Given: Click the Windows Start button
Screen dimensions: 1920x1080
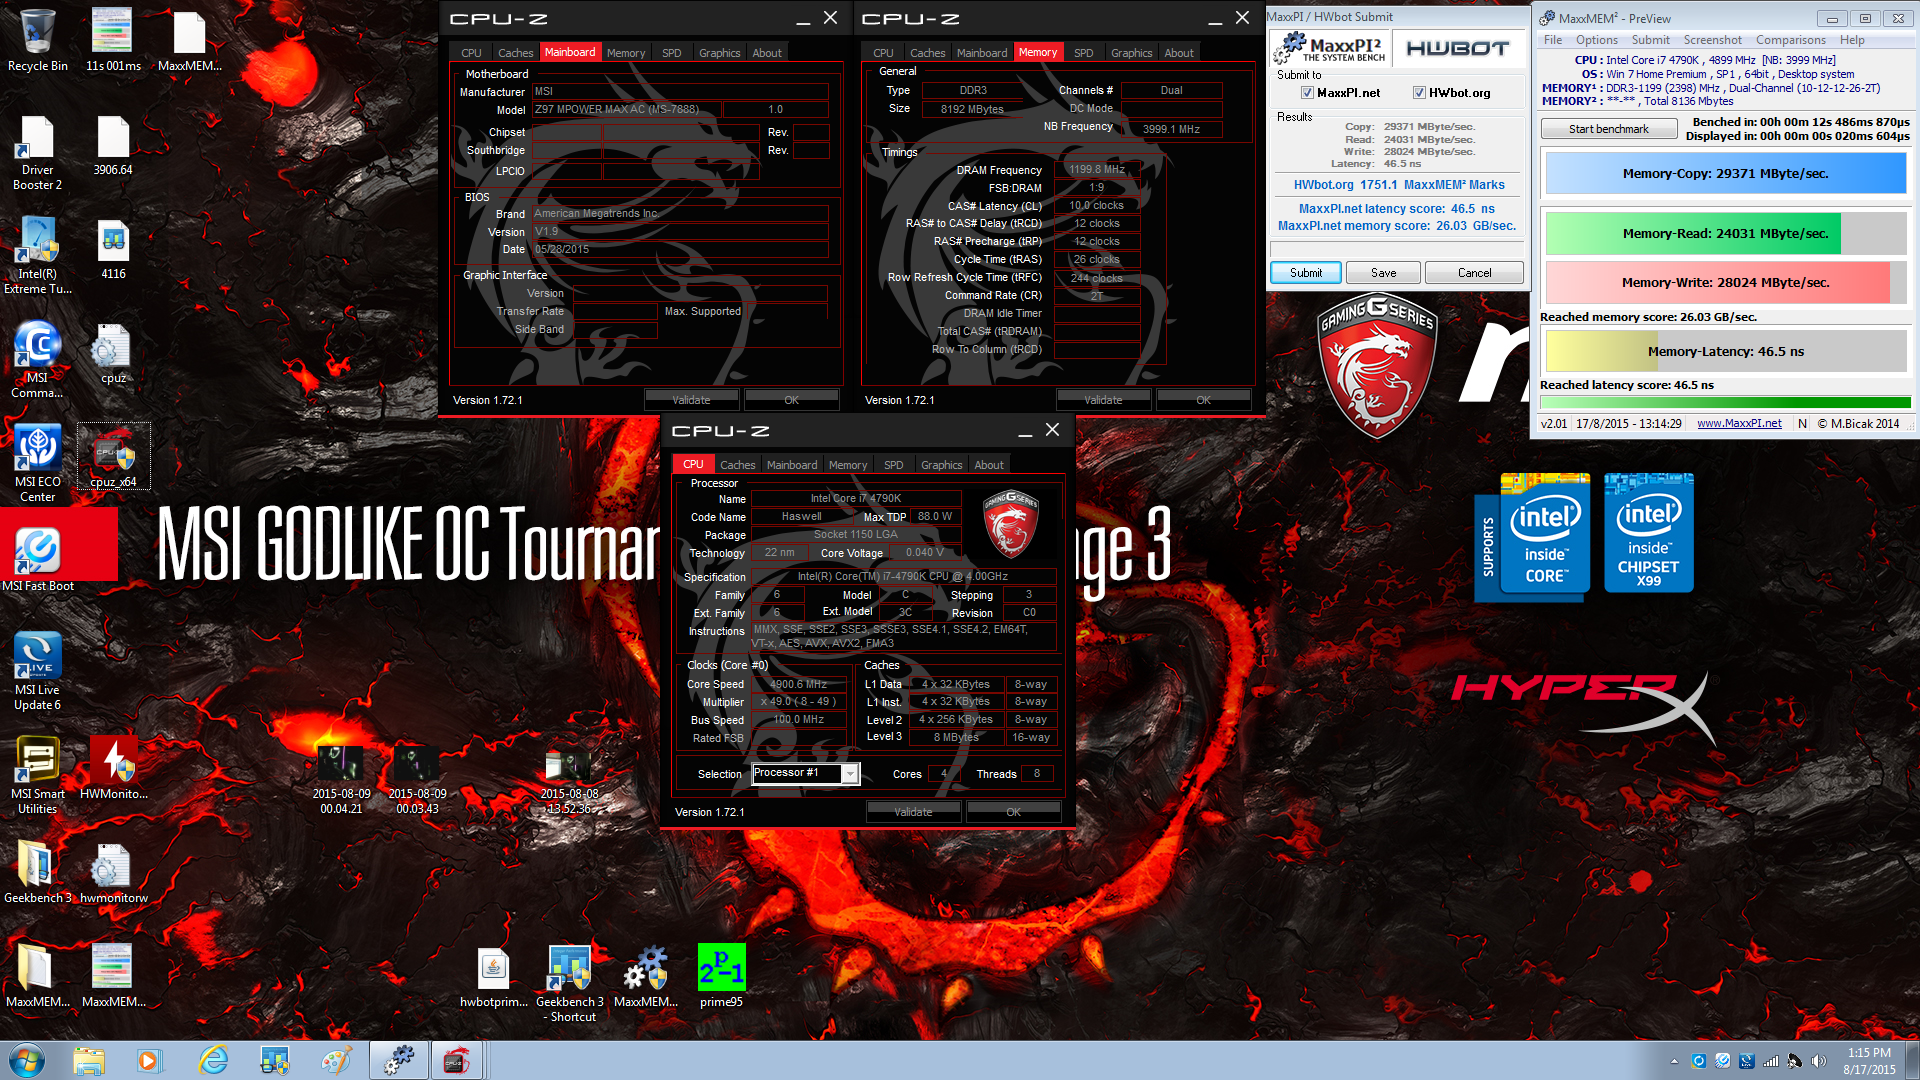Looking at the screenshot, I should click(x=27, y=1060).
